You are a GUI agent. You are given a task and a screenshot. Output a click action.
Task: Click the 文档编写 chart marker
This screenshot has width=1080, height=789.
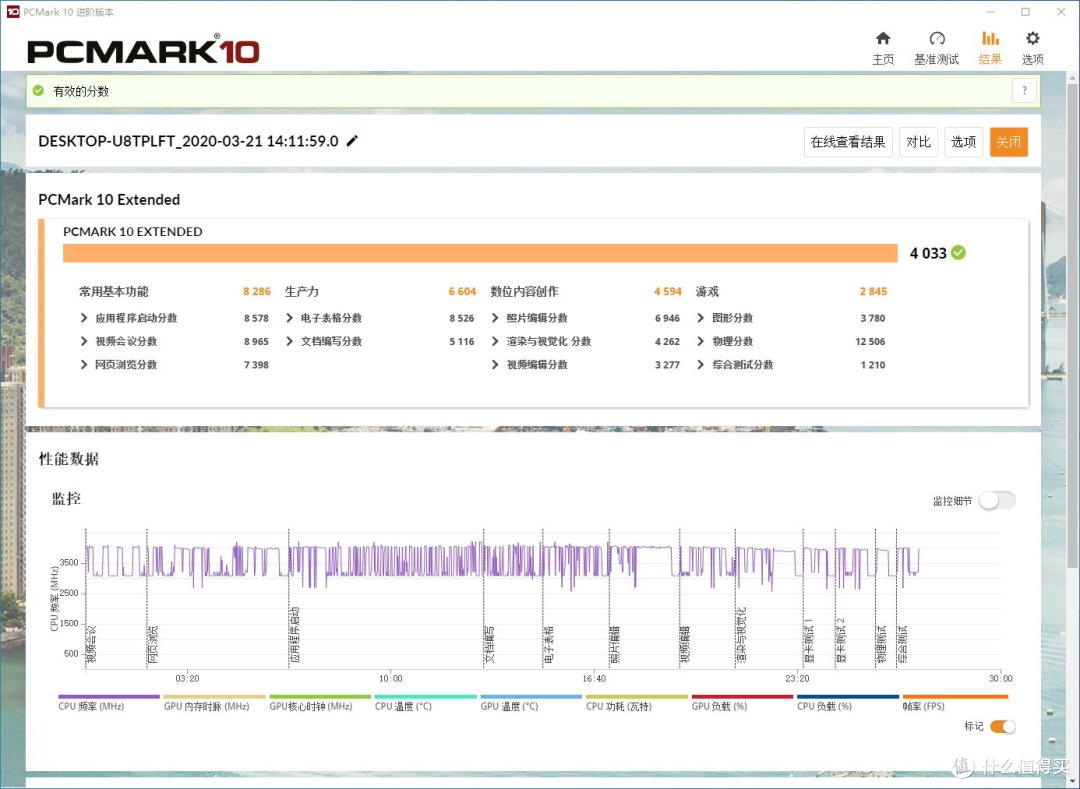489,644
